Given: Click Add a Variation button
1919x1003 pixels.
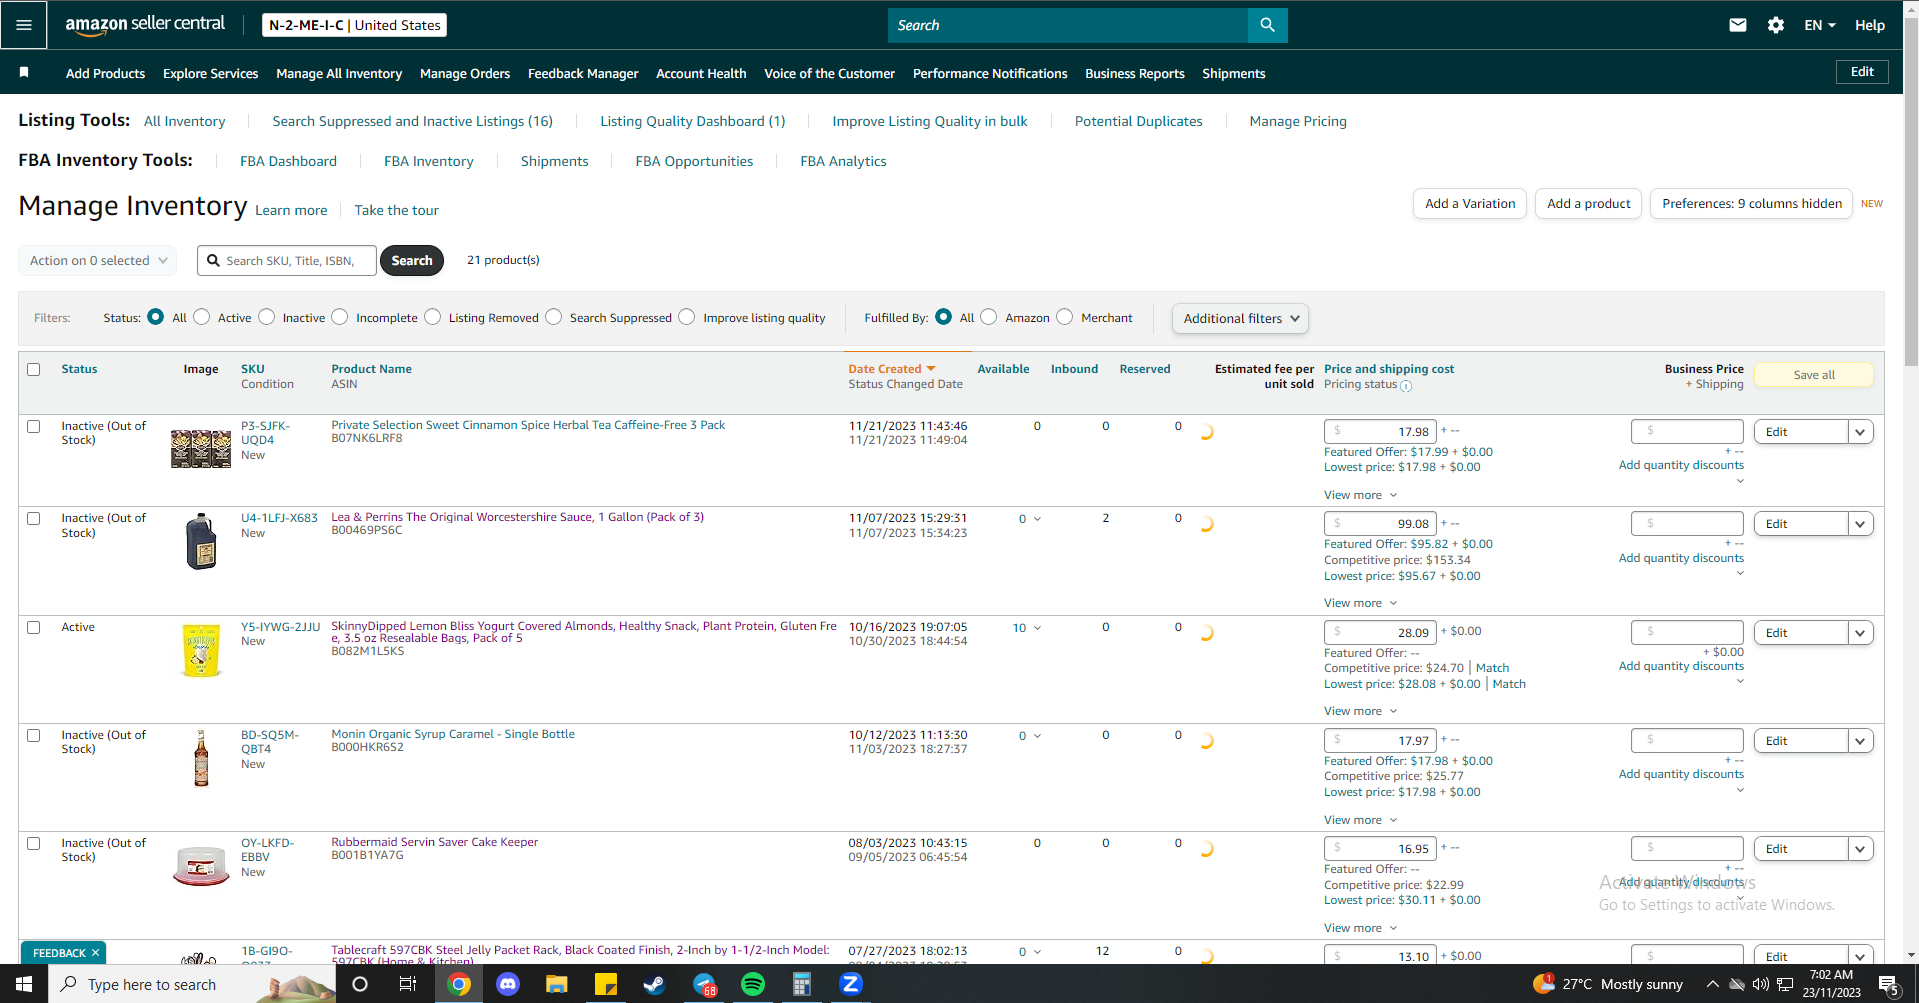Looking at the screenshot, I should [1470, 203].
